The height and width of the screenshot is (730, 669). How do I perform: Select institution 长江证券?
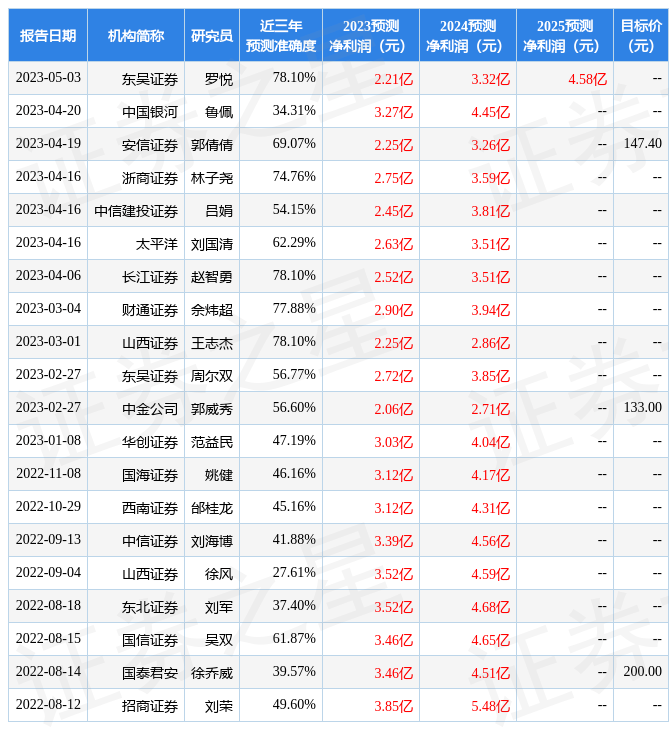pos(150,277)
